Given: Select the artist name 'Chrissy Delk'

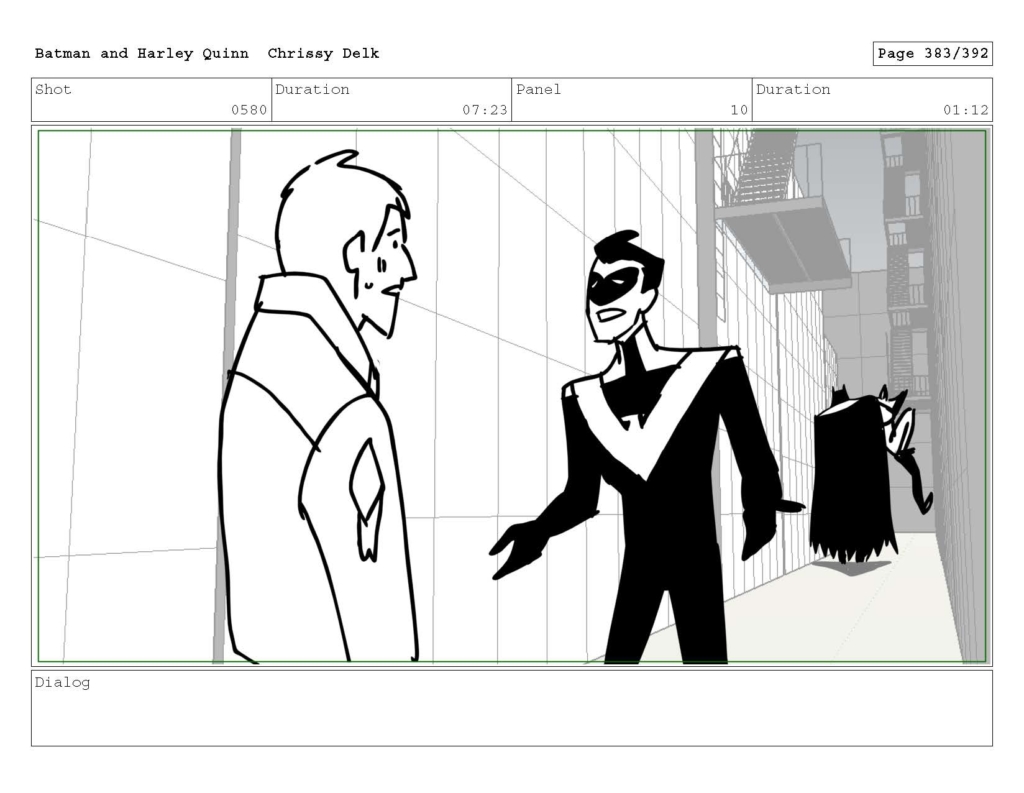Looking at the screenshot, I should pyautogui.click(x=323, y=54).
